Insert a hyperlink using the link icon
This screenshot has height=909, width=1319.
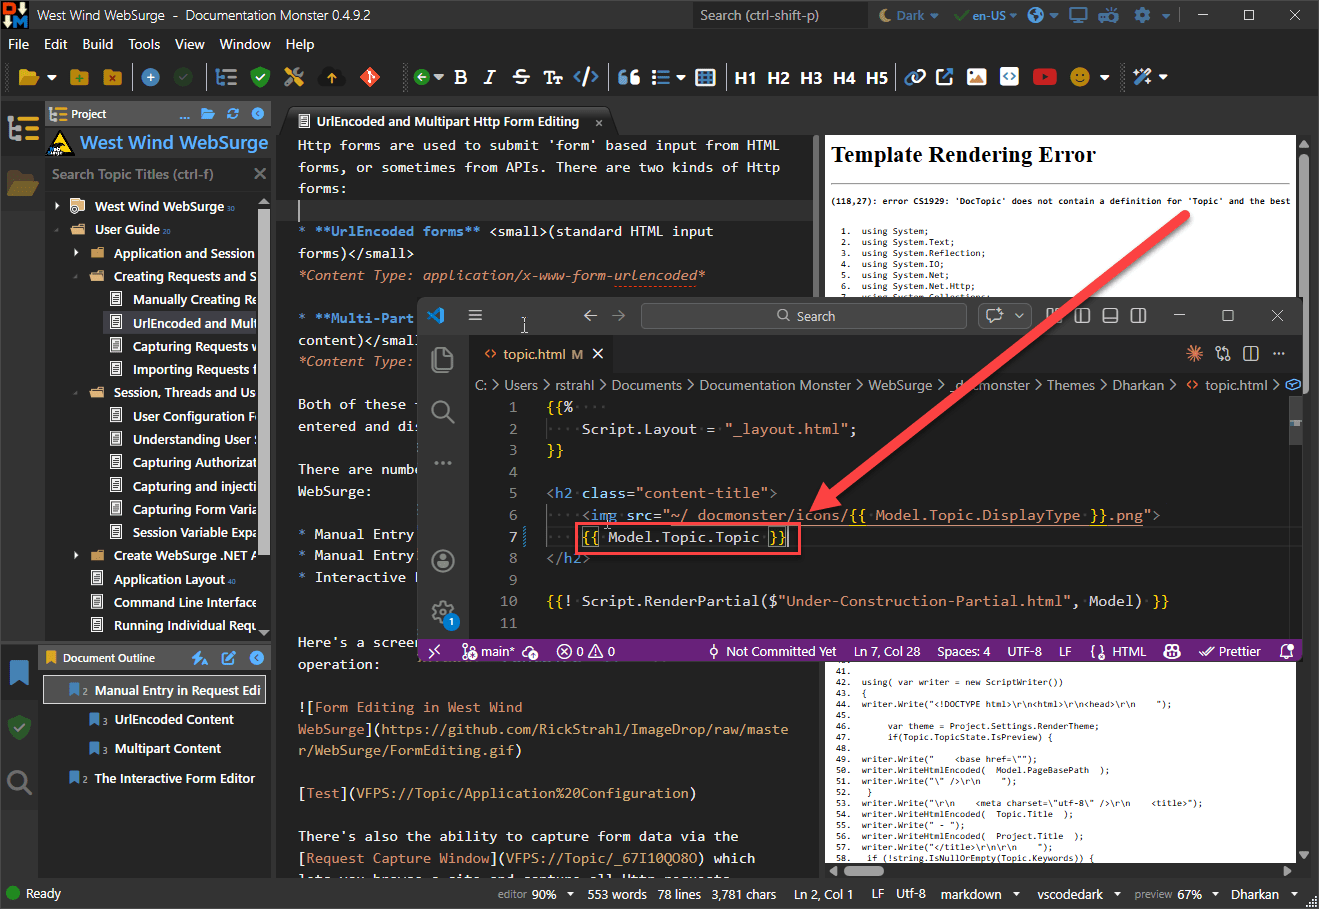point(915,77)
